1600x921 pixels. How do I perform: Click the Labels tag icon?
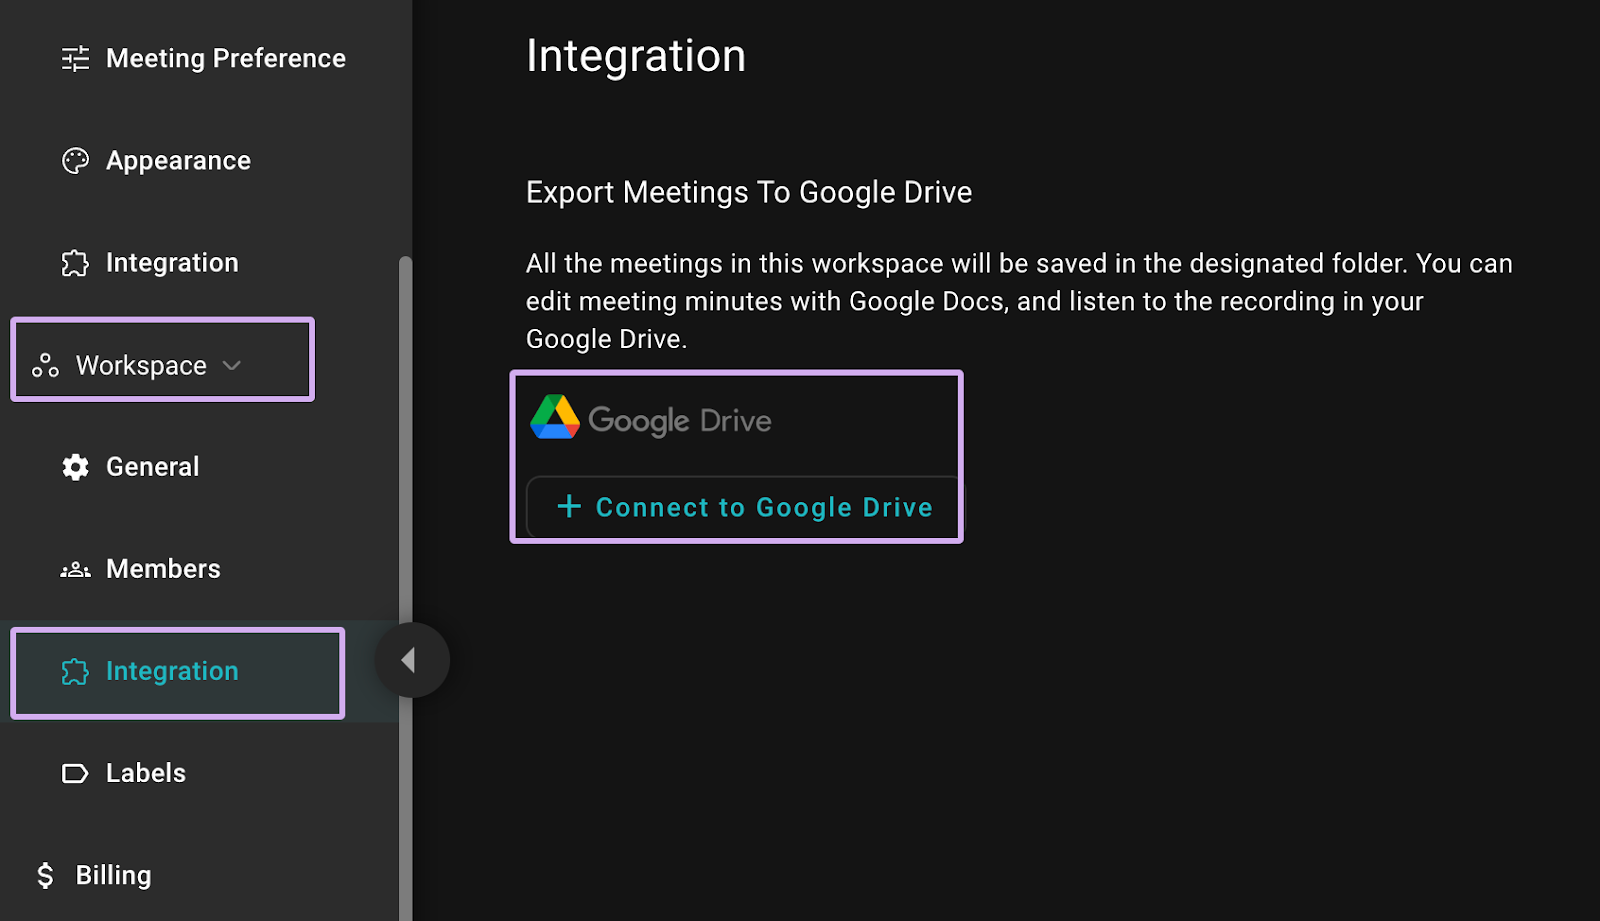pyautogui.click(x=75, y=773)
